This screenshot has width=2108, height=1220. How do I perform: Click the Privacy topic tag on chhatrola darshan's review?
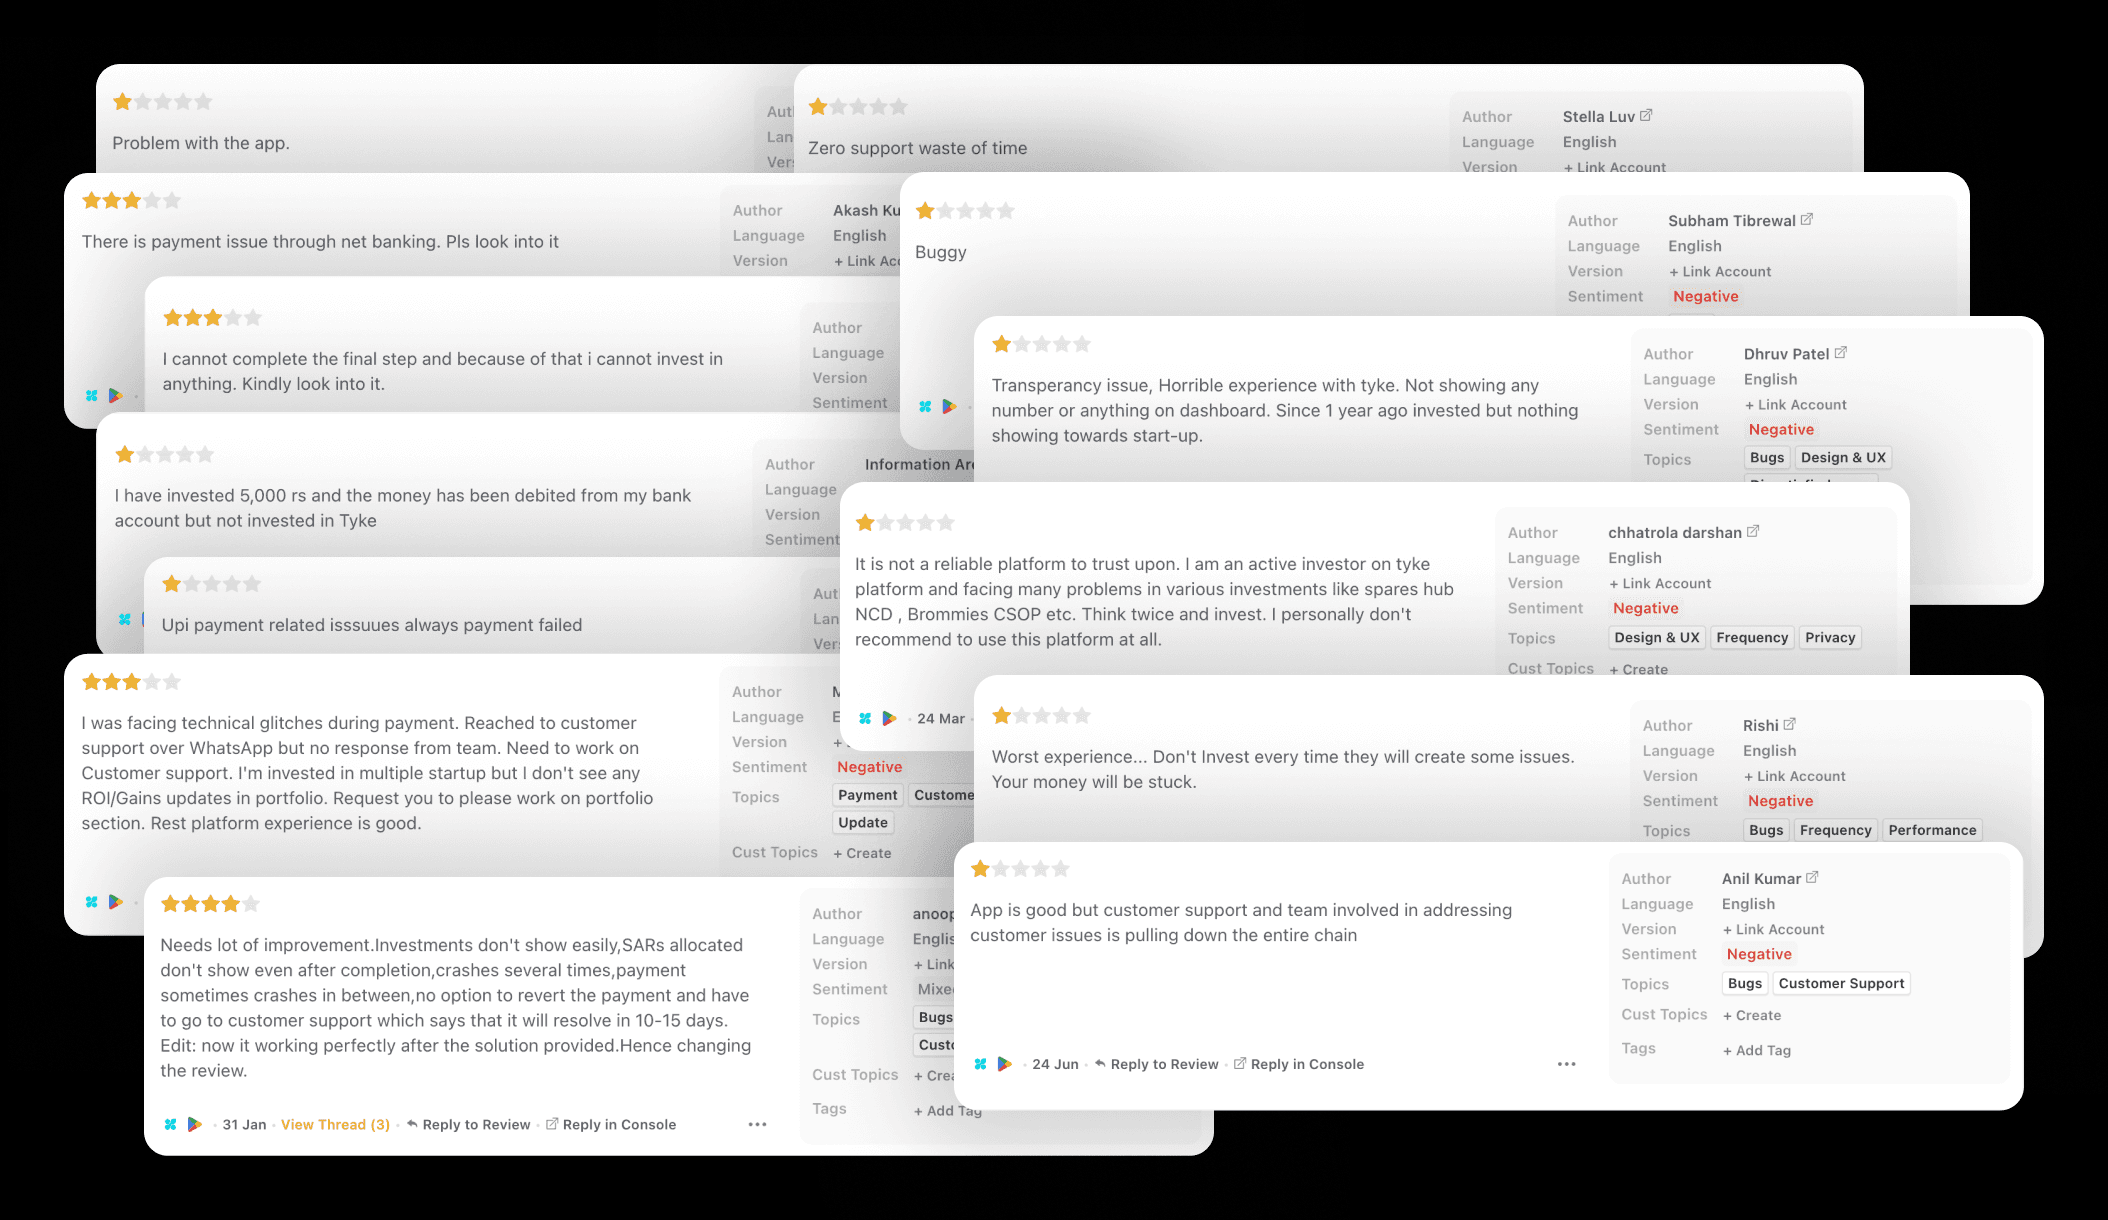[x=1830, y=637]
